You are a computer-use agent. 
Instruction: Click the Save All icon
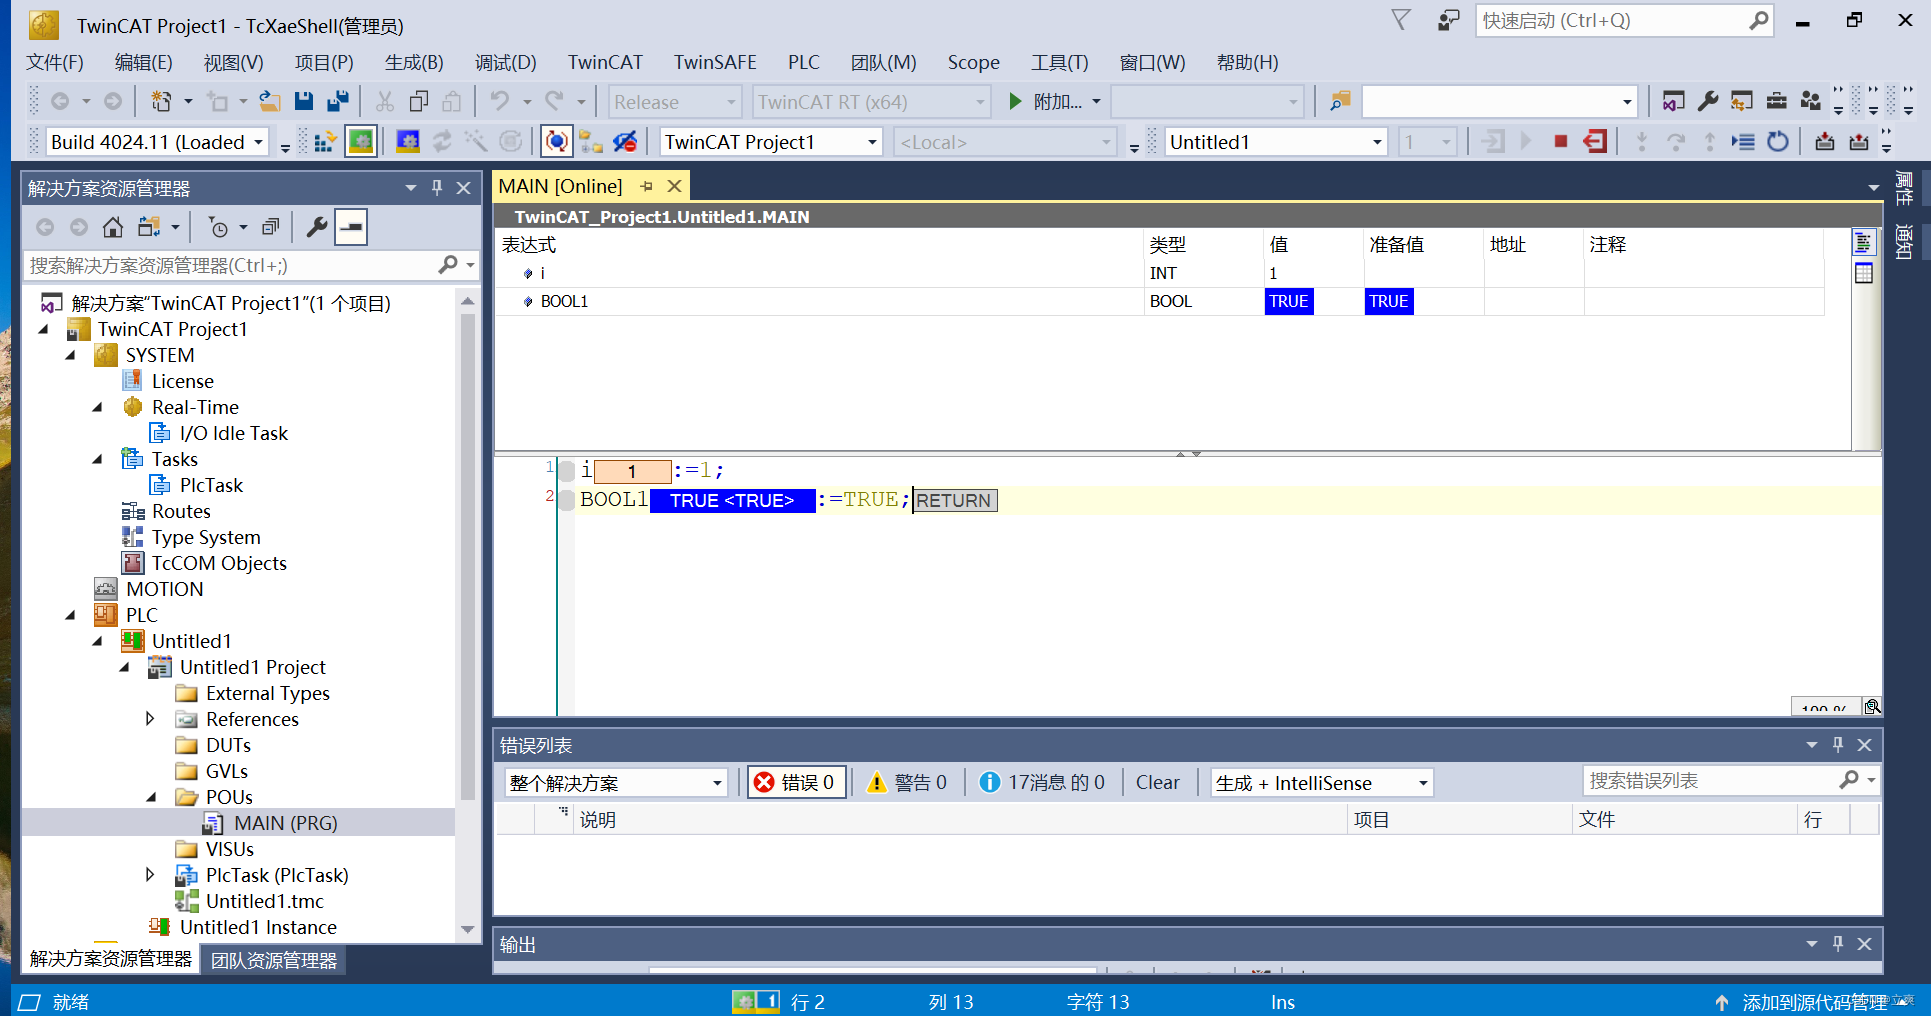tap(338, 101)
